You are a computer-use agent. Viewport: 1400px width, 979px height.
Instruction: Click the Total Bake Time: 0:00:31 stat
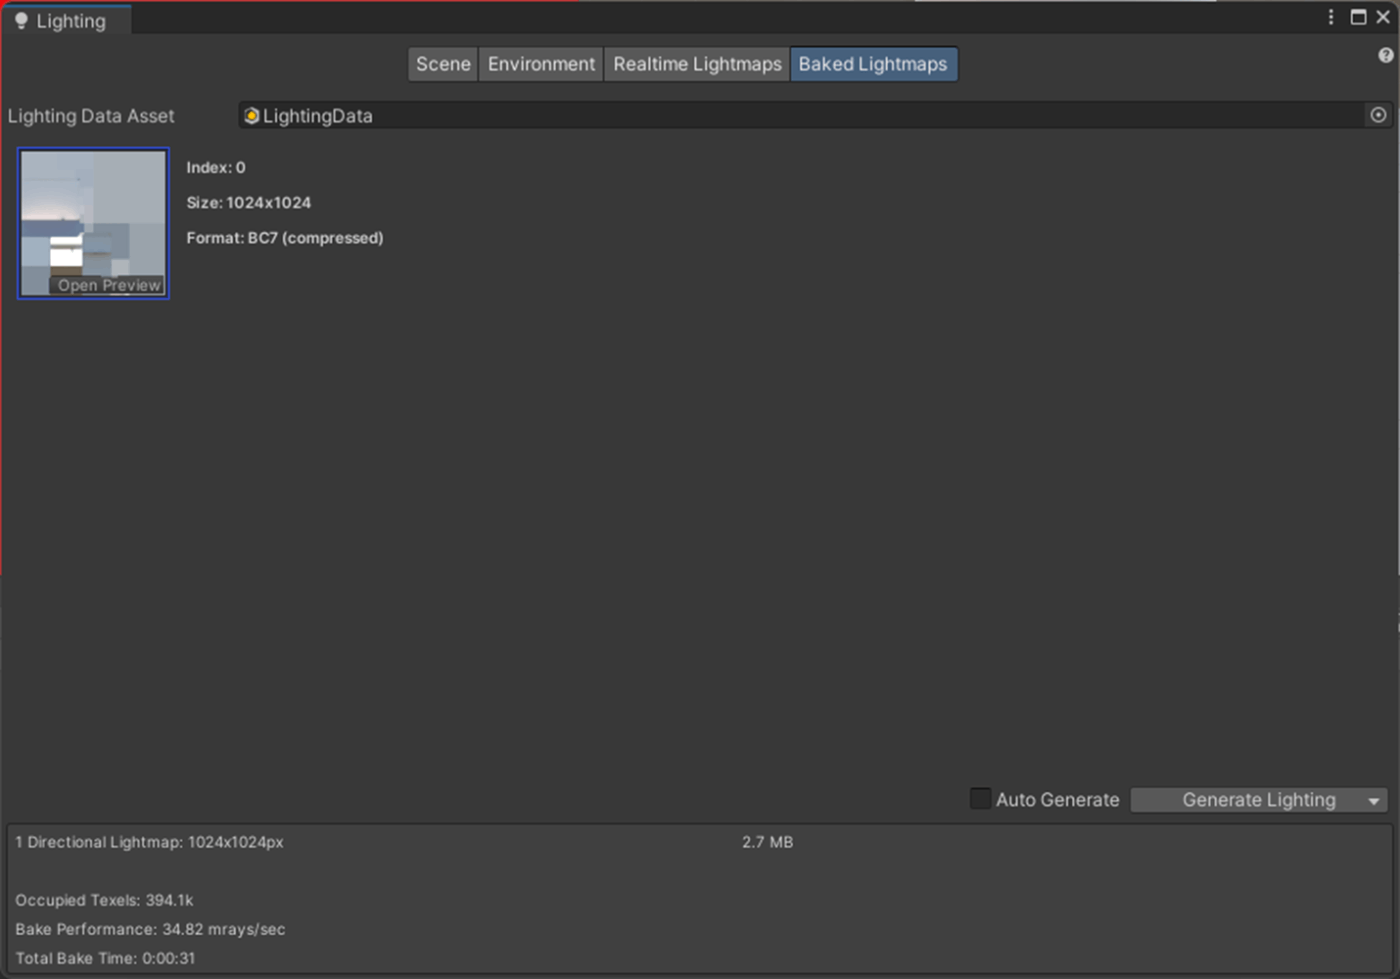click(x=105, y=958)
